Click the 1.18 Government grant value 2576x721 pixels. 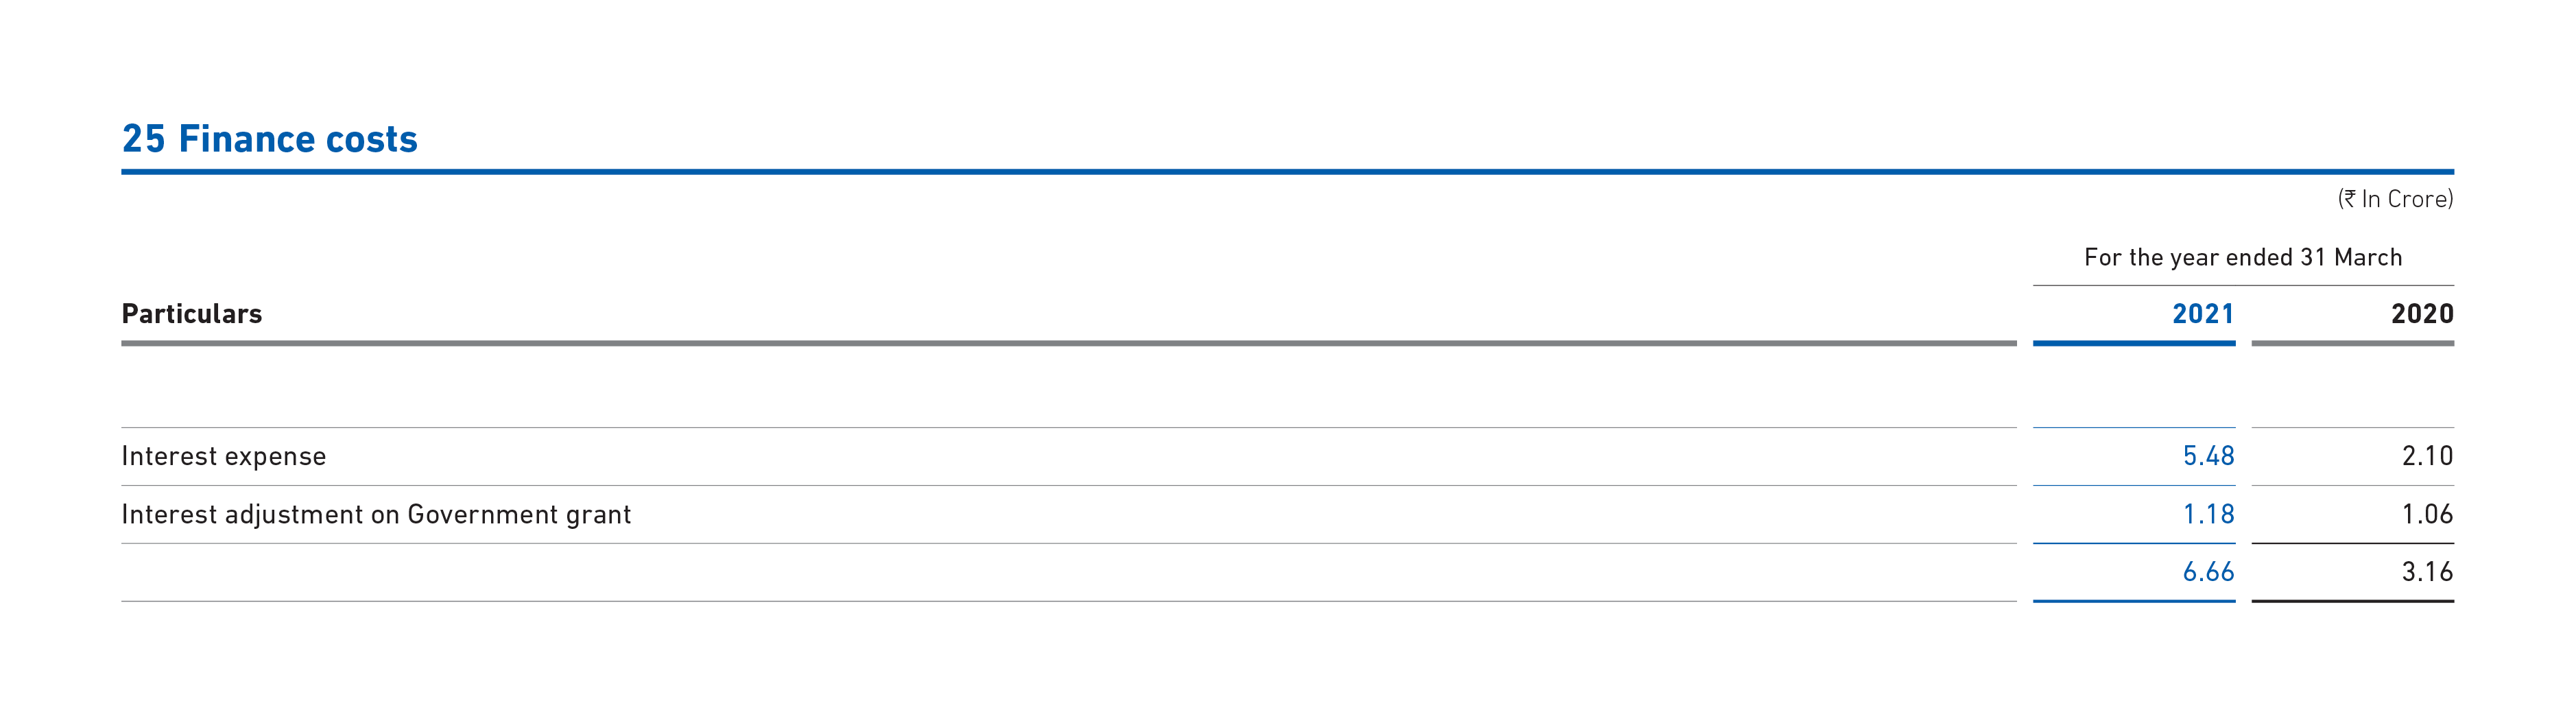click(2208, 514)
